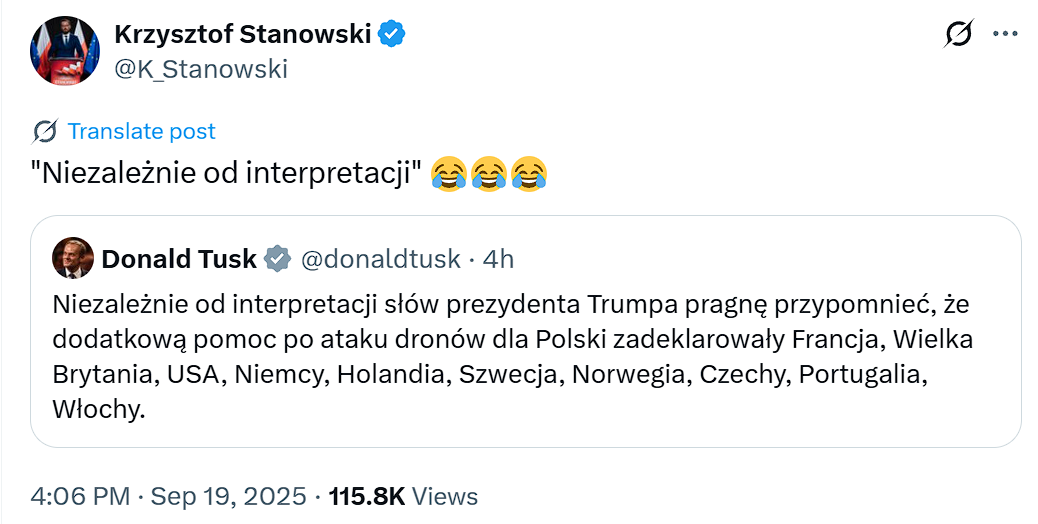Screen dimensions: 1038x524
Task: Open the @K_Stanowski handle link
Action: [x=201, y=68]
